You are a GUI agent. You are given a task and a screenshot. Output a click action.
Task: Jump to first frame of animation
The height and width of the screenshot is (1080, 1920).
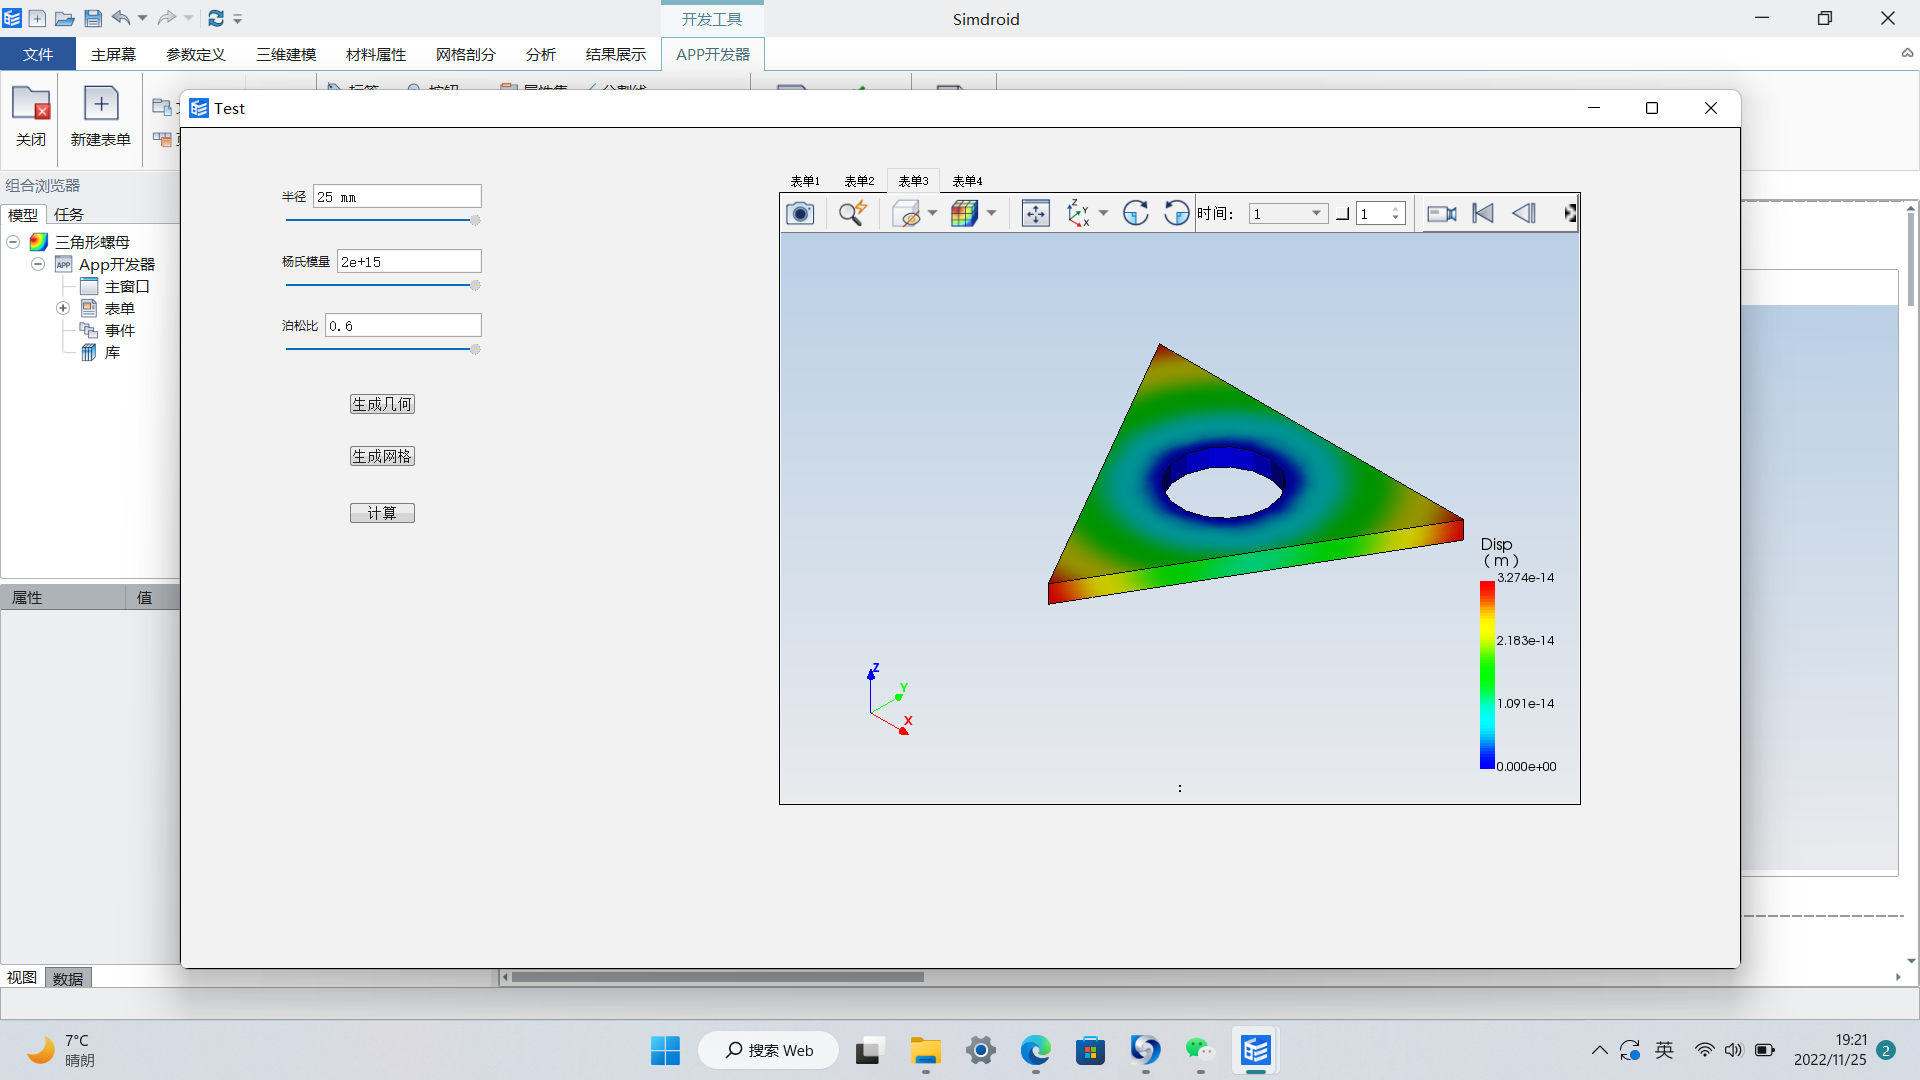click(x=1483, y=213)
